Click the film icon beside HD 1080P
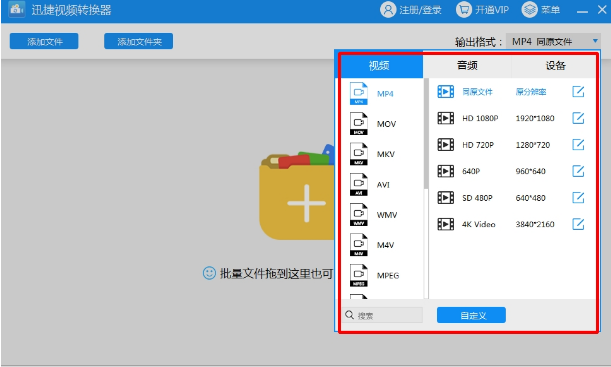611x367 pixels. [x=446, y=118]
